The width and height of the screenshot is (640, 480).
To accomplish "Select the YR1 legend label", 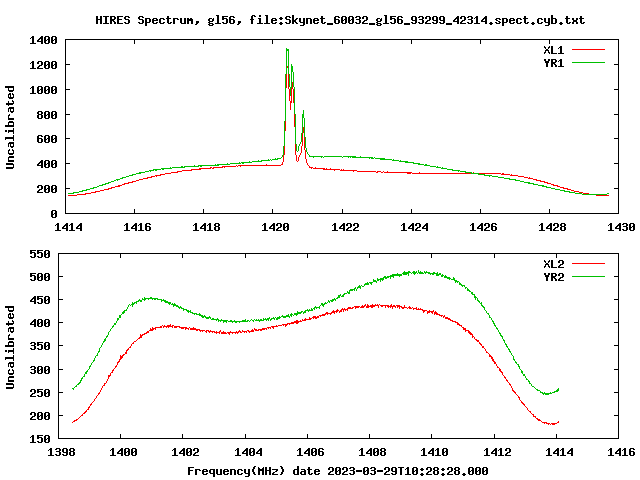I will tap(553, 63).
